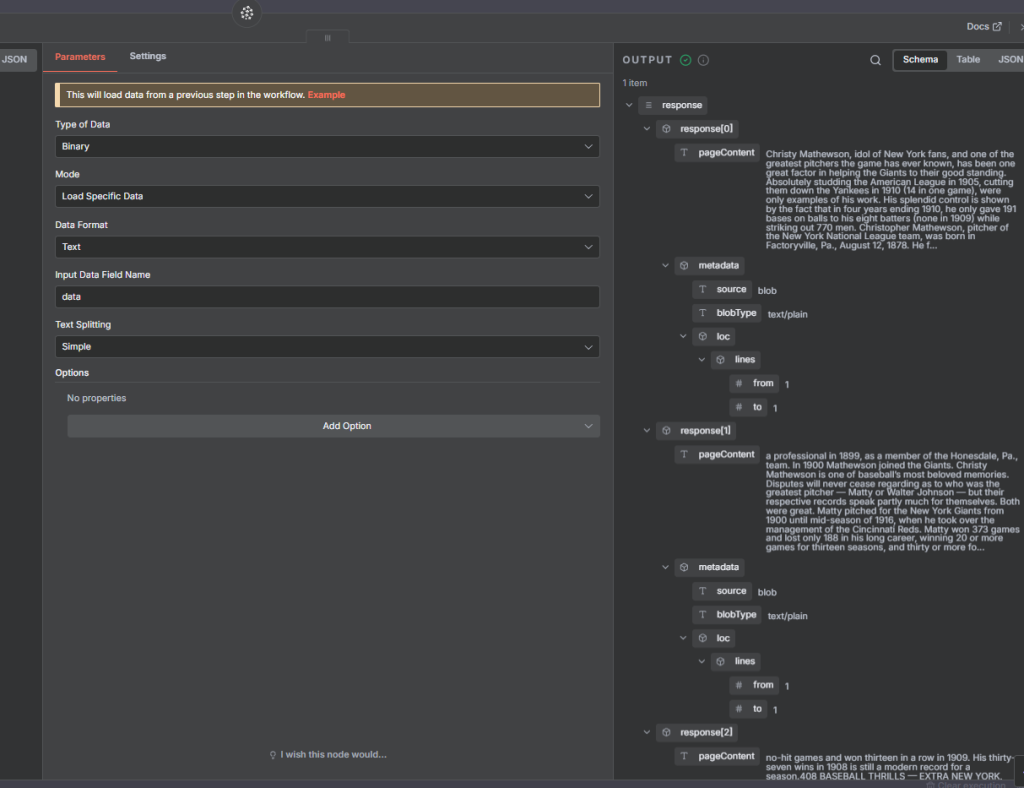1024x788 pixels.
Task: Click the node icon at top center
Action: pos(246,13)
